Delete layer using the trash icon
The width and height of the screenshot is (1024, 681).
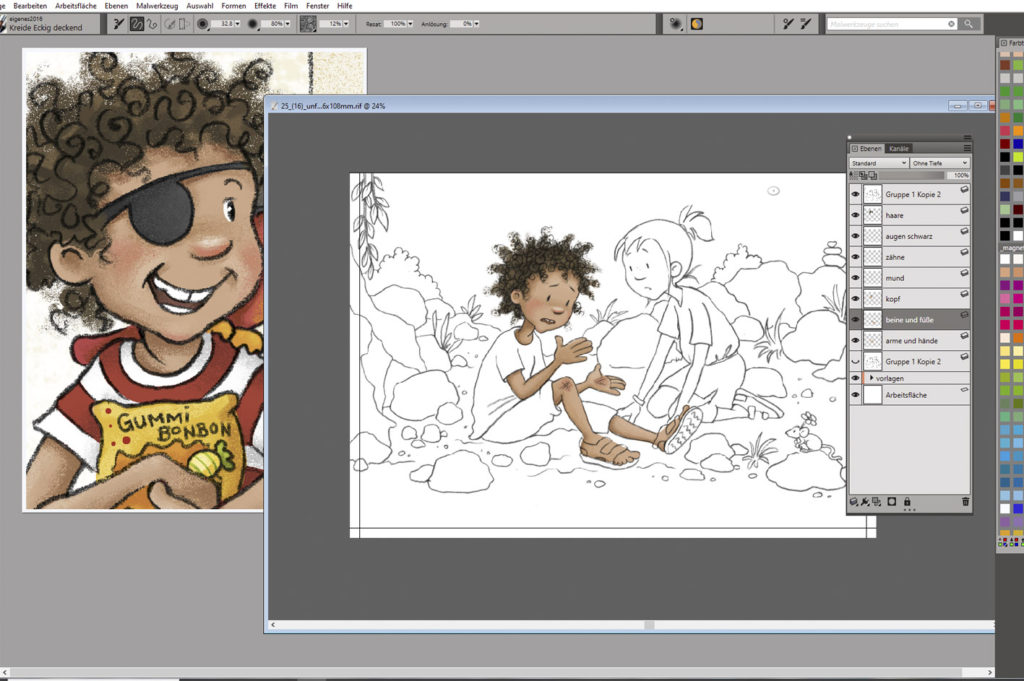click(965, 501)
